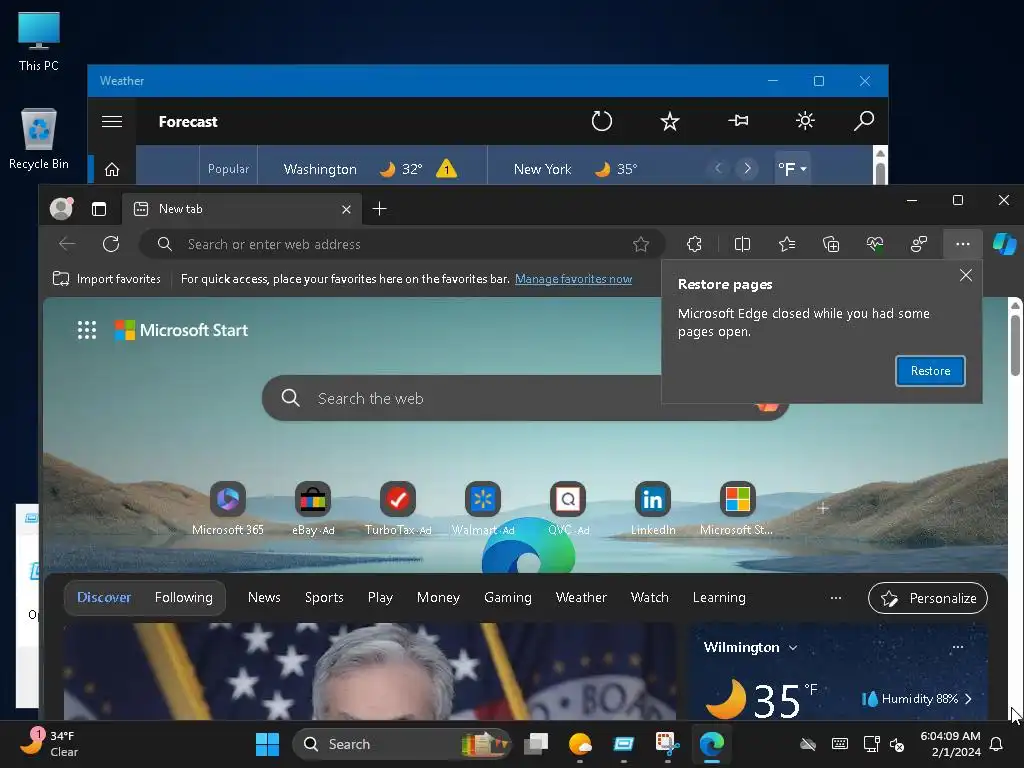The height and width of the screenshot is (768, 1024).
Task: Add a new quick link site
Action: pyautogui.click(x=823, y=508)
